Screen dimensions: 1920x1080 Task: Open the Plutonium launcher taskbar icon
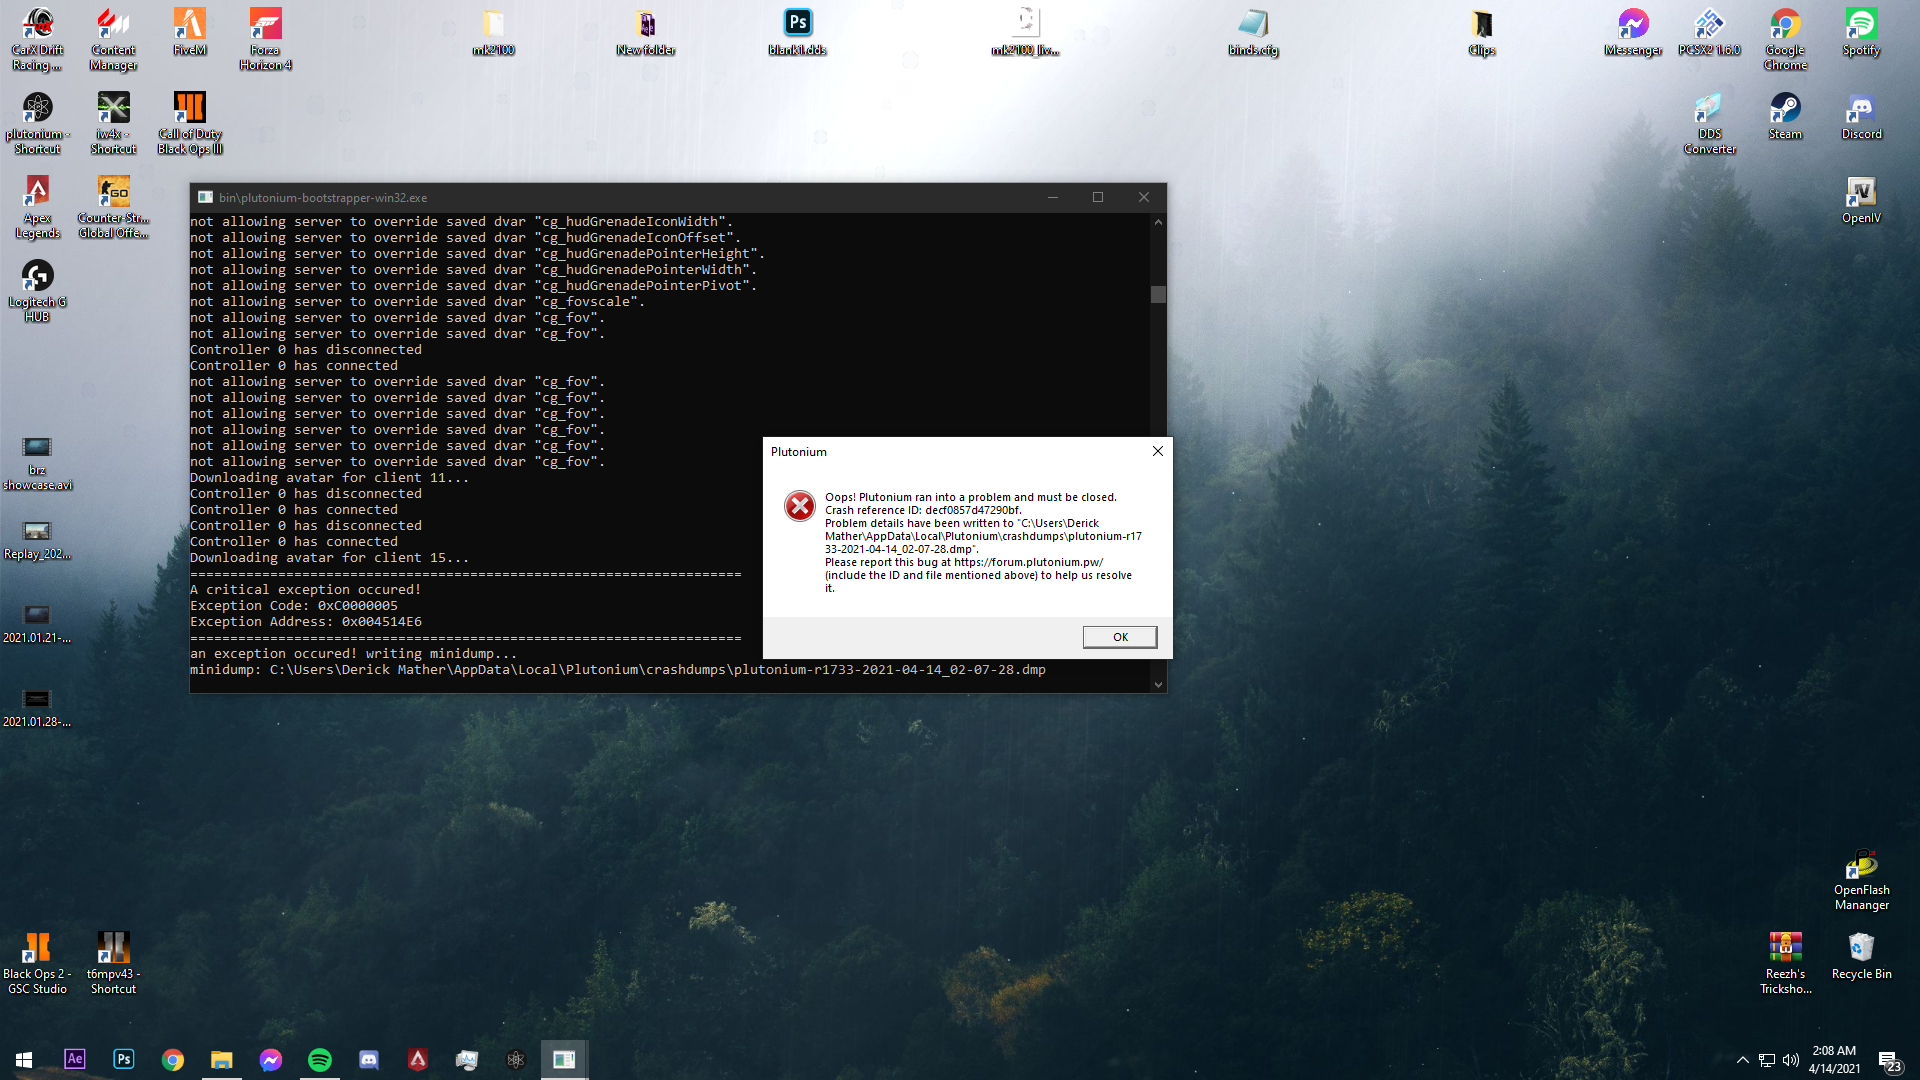click(515, 1059)
